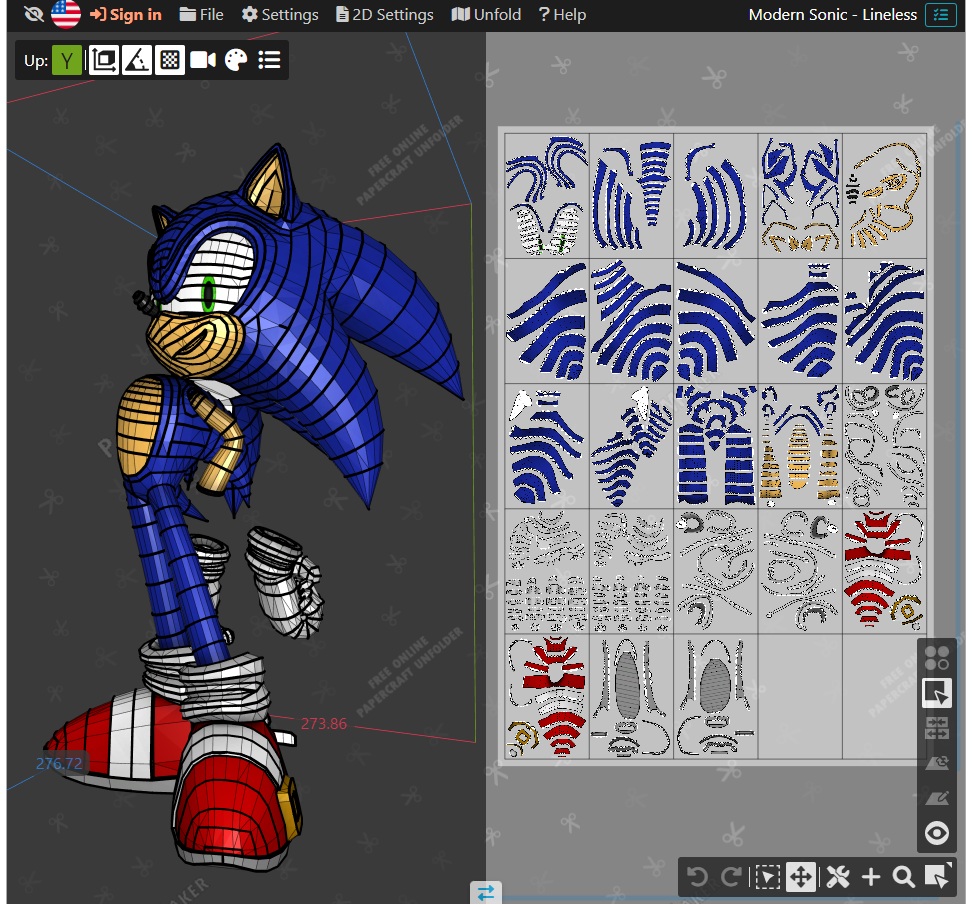This screenshot has width=972, height=904.
Task: Toggle the checkerboard texture display icon
Action: [x=170, y=61]
